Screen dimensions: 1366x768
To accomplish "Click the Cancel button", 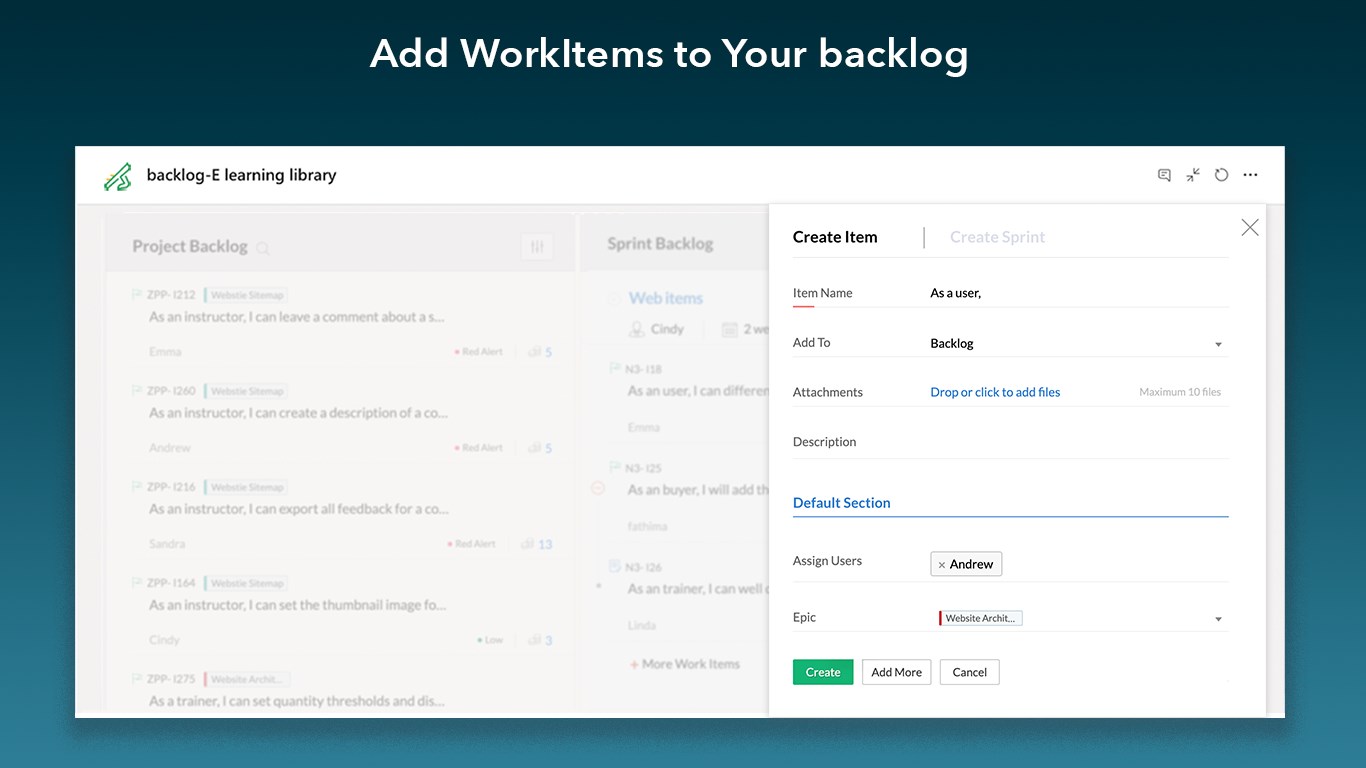I will (x=970, y=672).
